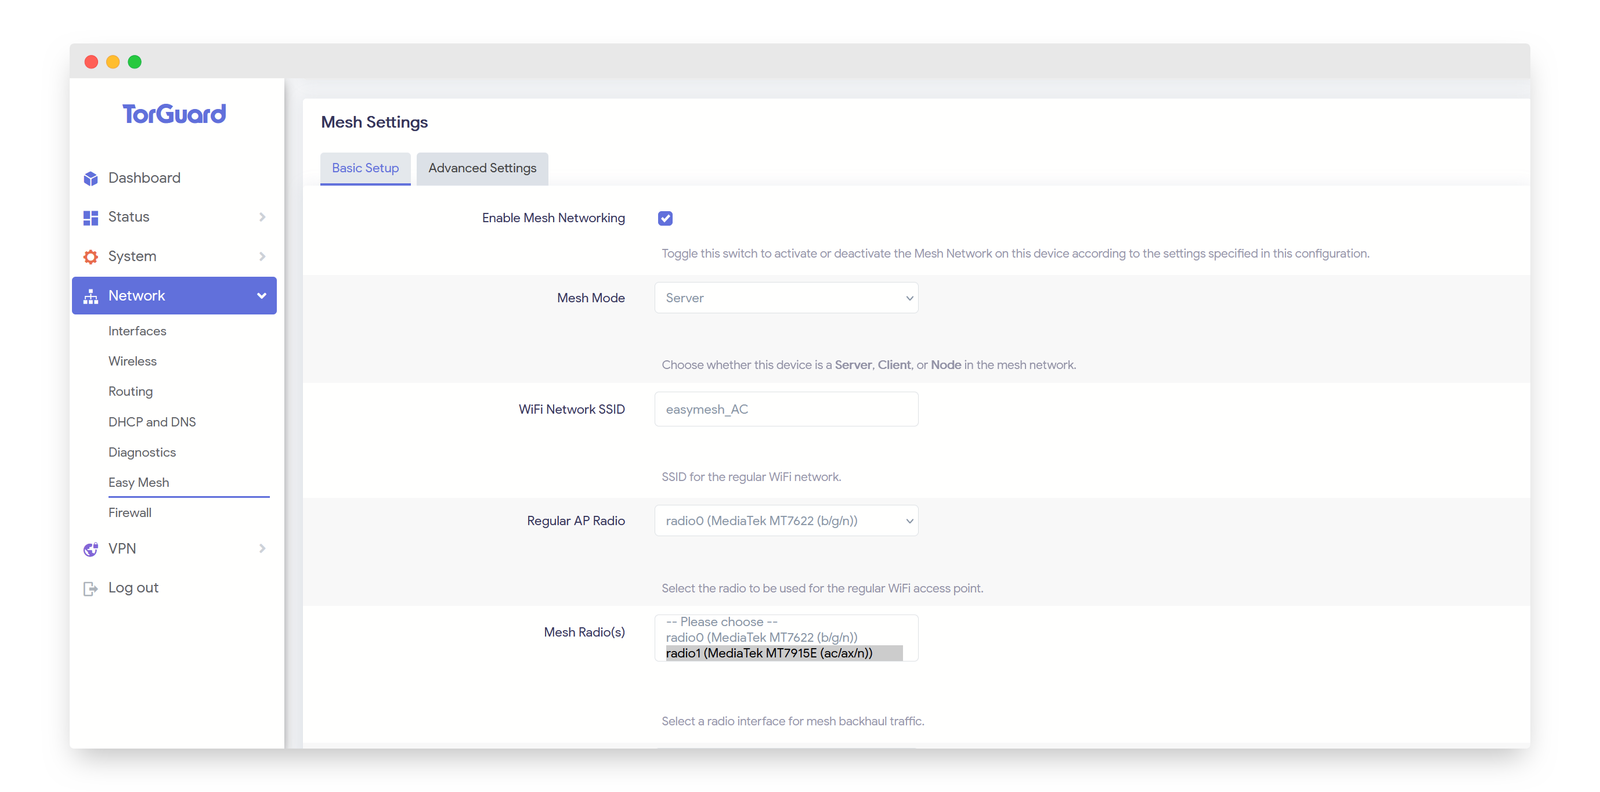Click the Dashboard cube icon
This screenshot has width=1600, height=792.
click(91, 178)
